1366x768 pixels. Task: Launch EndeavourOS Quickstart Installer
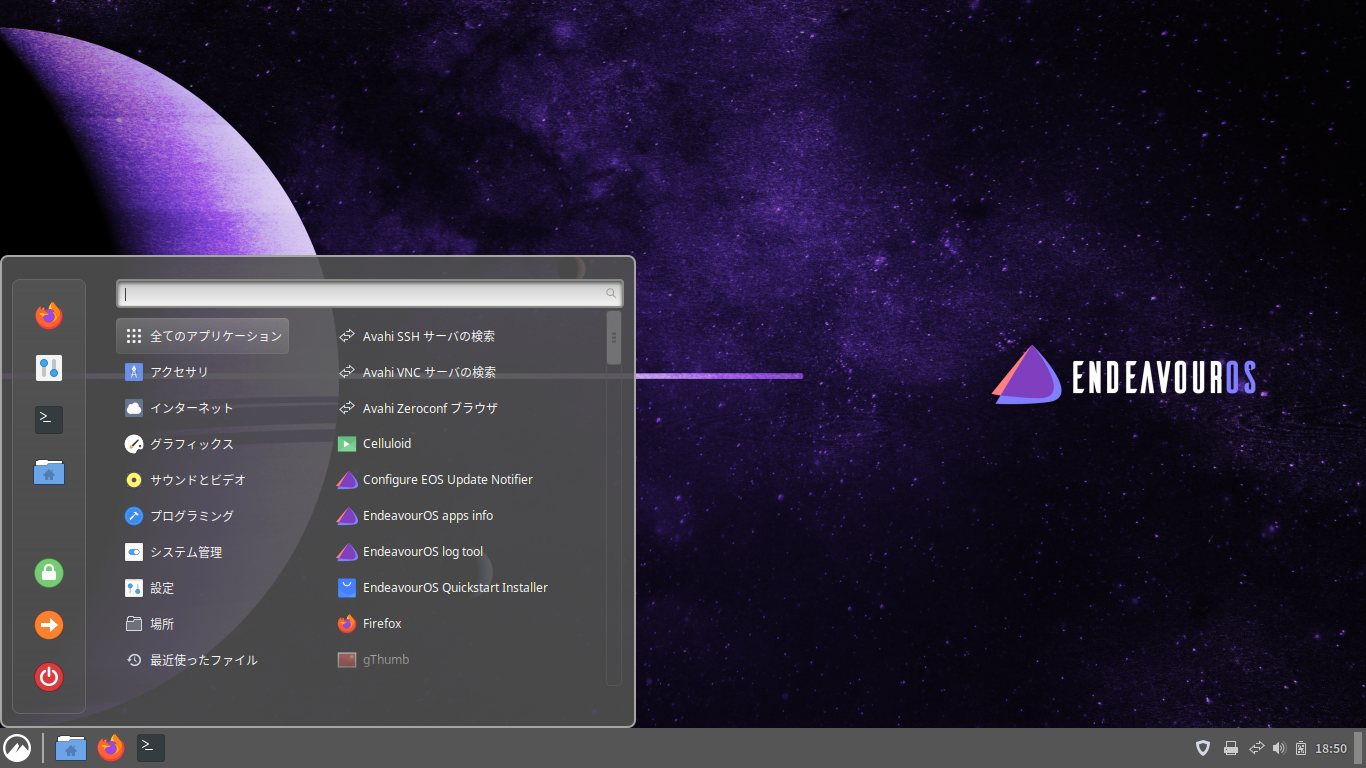pyautogui.click(x=467, y=588)
